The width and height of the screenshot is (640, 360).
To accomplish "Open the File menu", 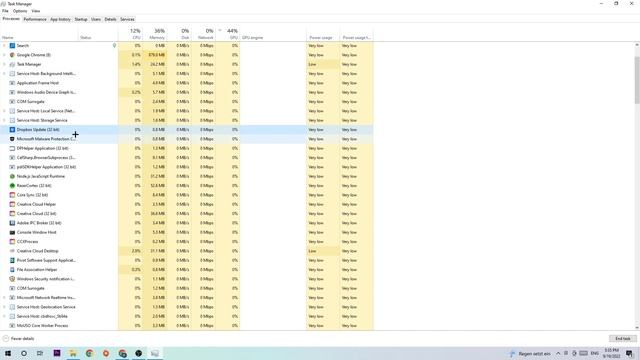I will [x=5, y=11].
